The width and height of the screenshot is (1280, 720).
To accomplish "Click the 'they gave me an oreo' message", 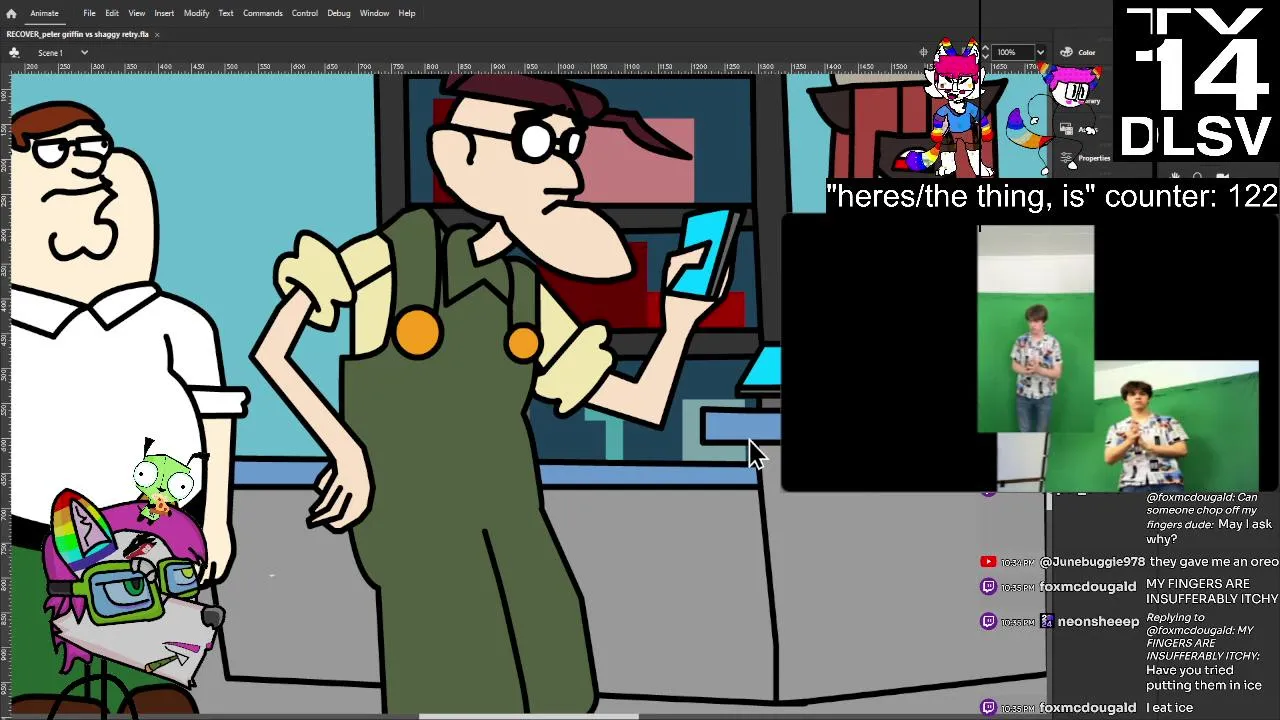I will click(x=1214, y=562).
